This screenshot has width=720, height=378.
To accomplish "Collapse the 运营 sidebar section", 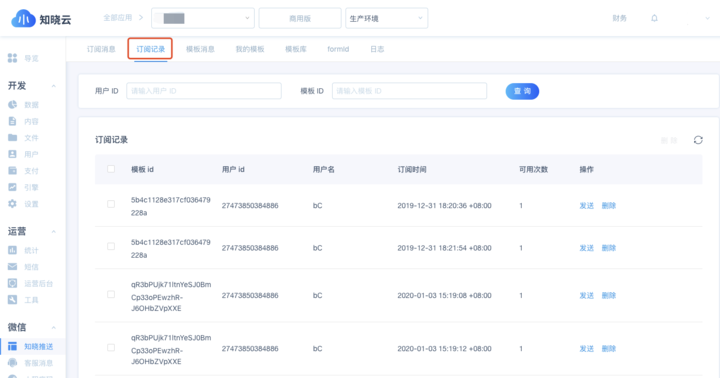I will coord(54,231).
